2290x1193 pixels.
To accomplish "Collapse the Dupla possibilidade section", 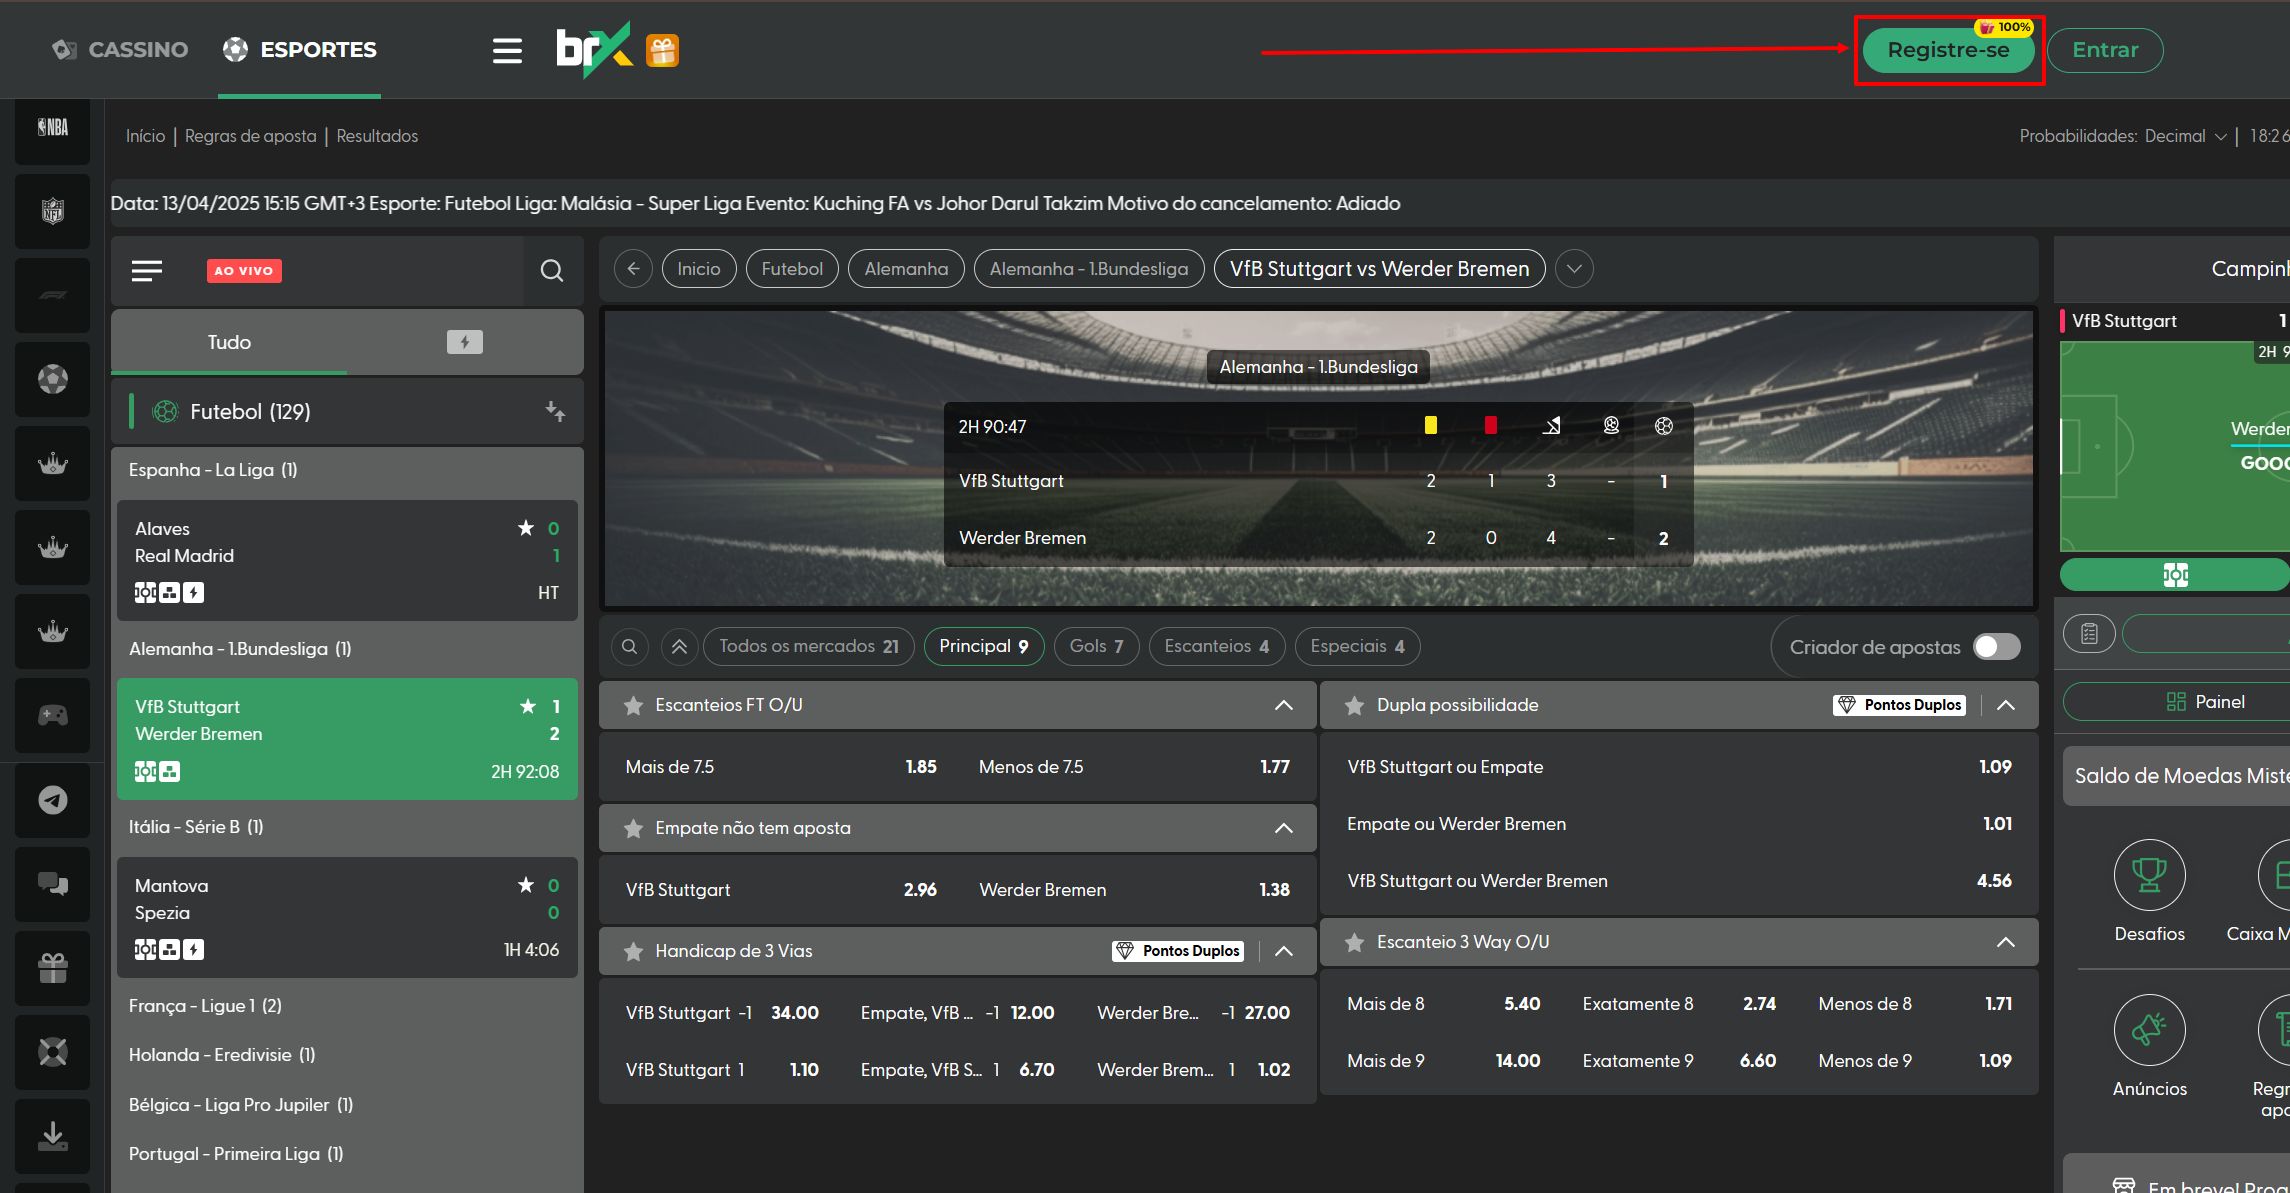I will point(2006,706).
